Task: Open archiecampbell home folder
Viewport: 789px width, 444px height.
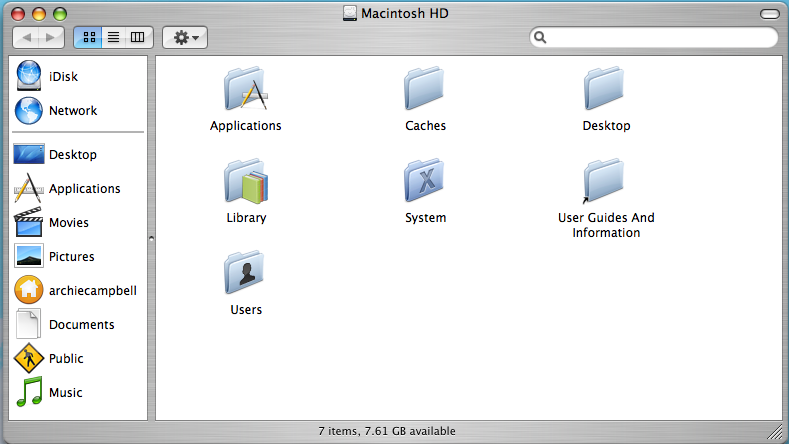Action: click(75, 290)
